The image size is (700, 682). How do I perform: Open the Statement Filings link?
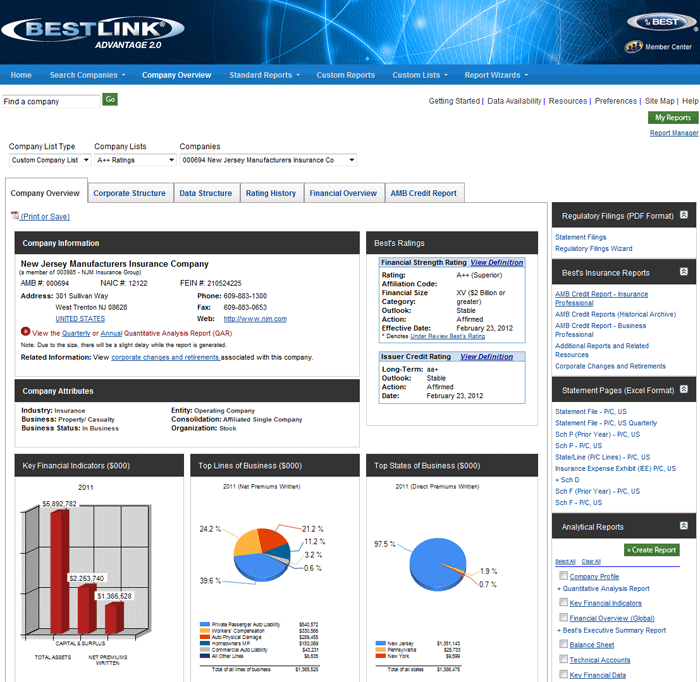pyautogui.click(x=580, y=237)
